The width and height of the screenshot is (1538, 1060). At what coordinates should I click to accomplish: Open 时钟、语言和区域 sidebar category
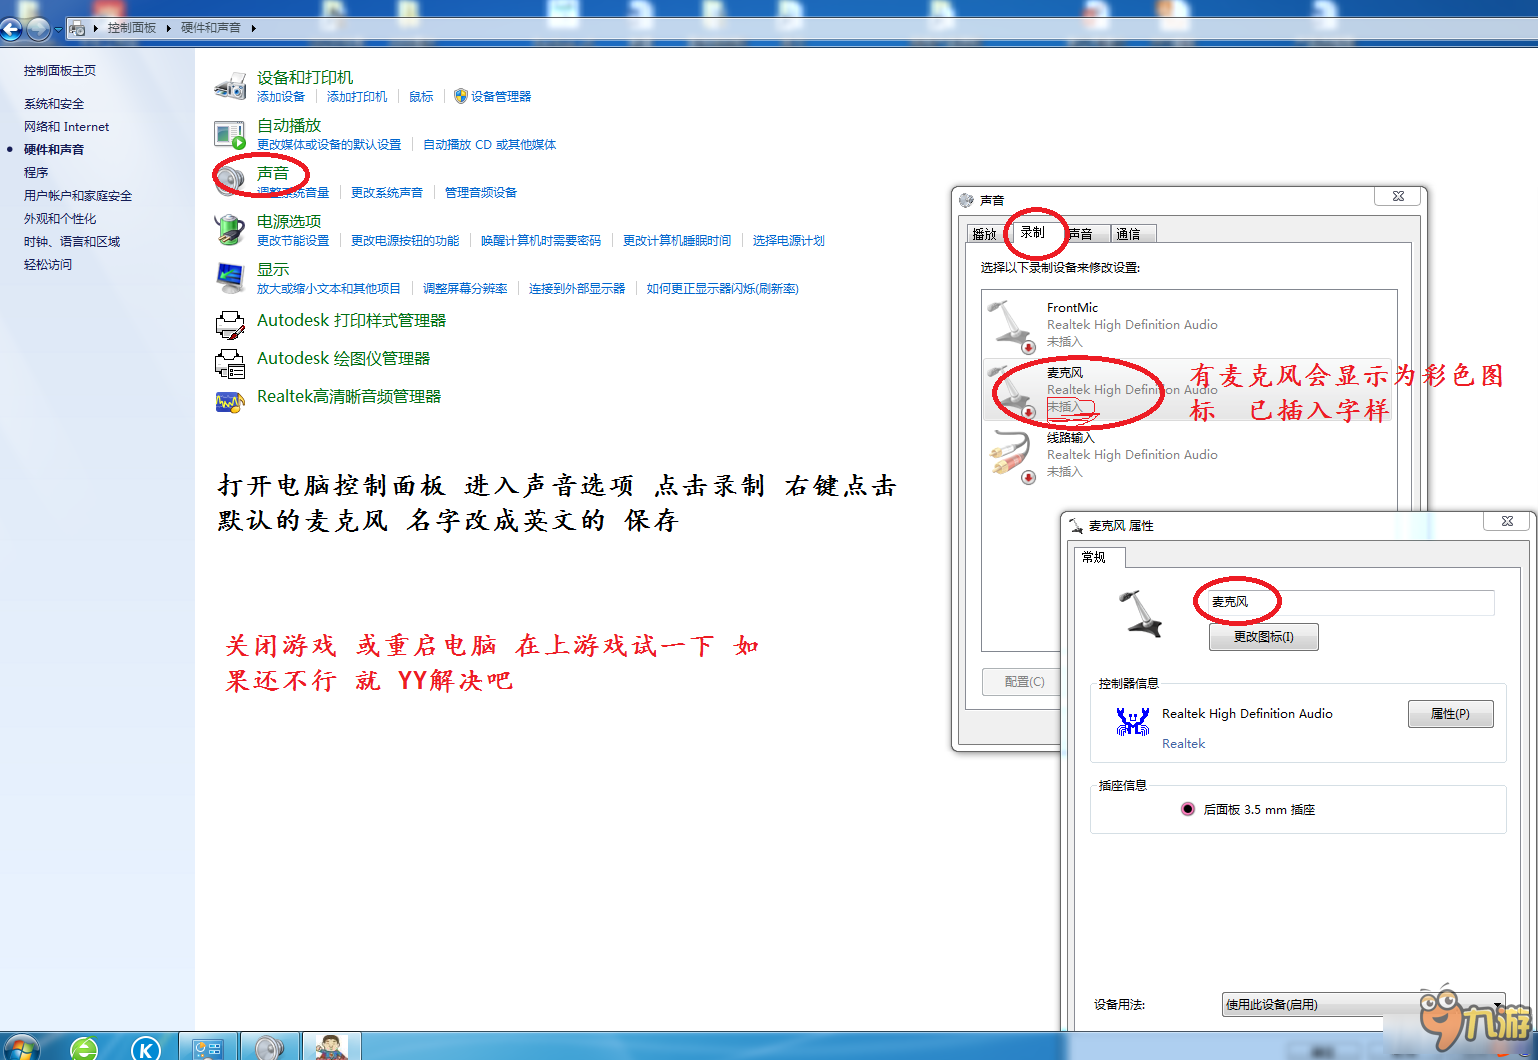(72, 242)
